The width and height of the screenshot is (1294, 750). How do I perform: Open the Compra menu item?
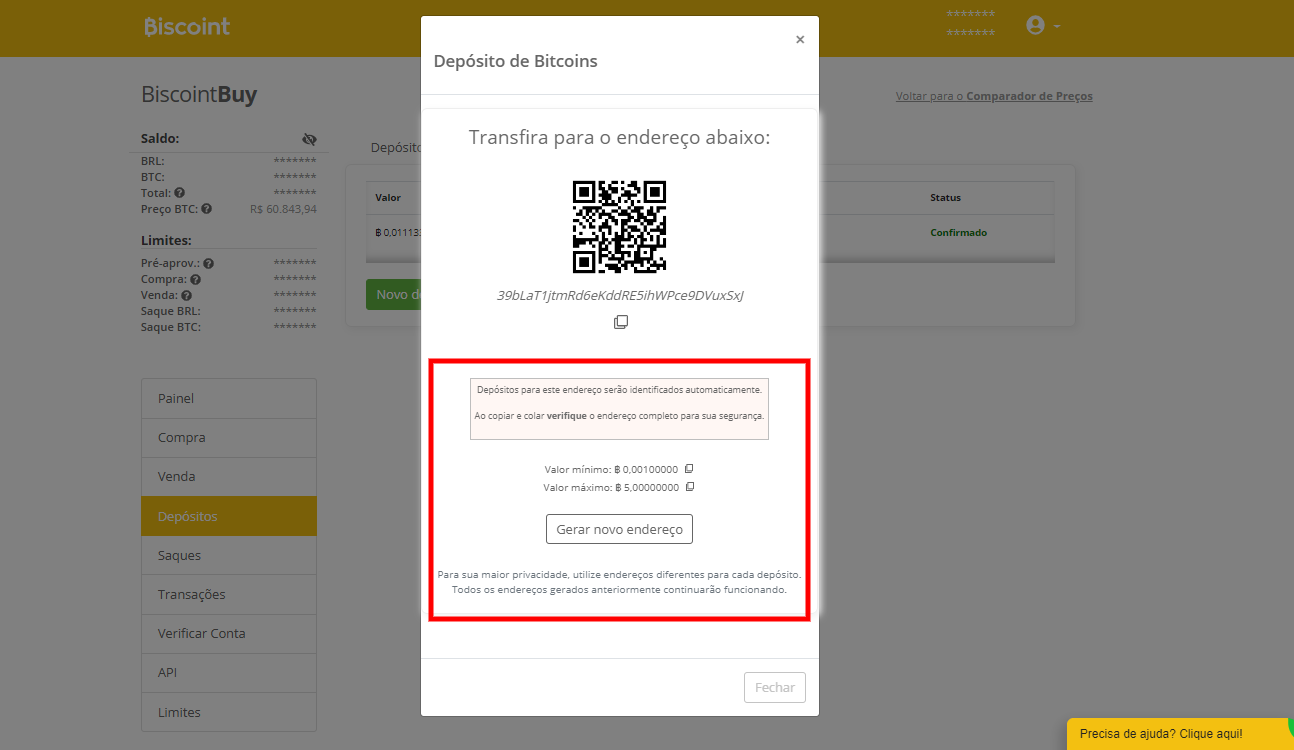tap(229, 437)
